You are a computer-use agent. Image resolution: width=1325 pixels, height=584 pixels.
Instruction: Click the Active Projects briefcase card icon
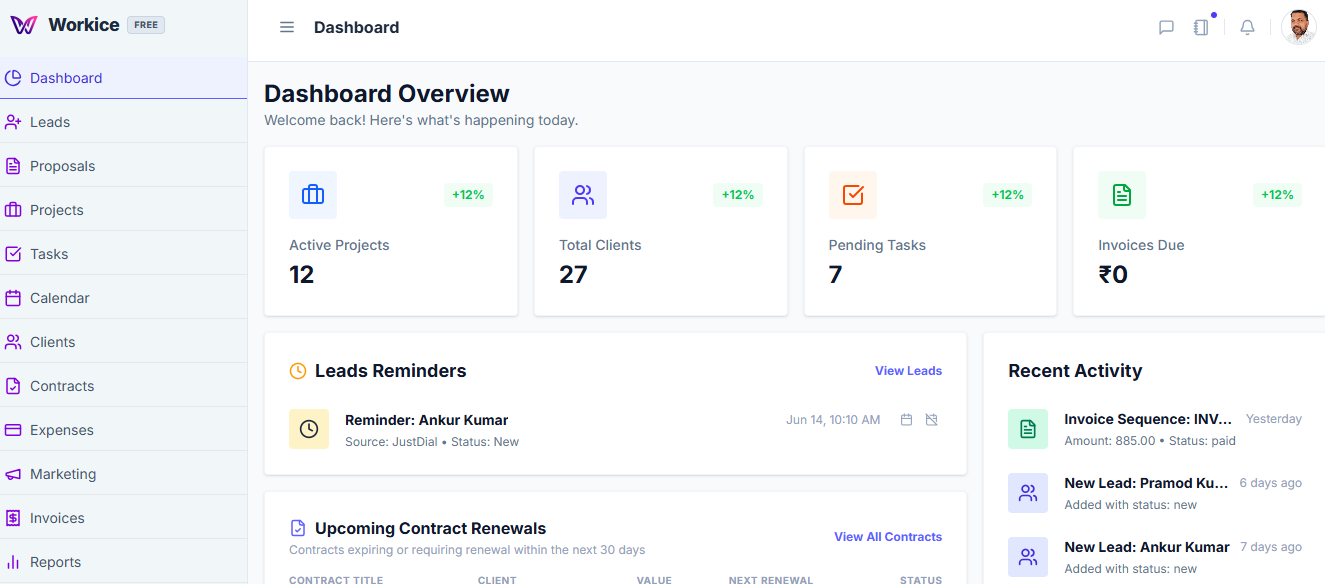click(313, 195)
